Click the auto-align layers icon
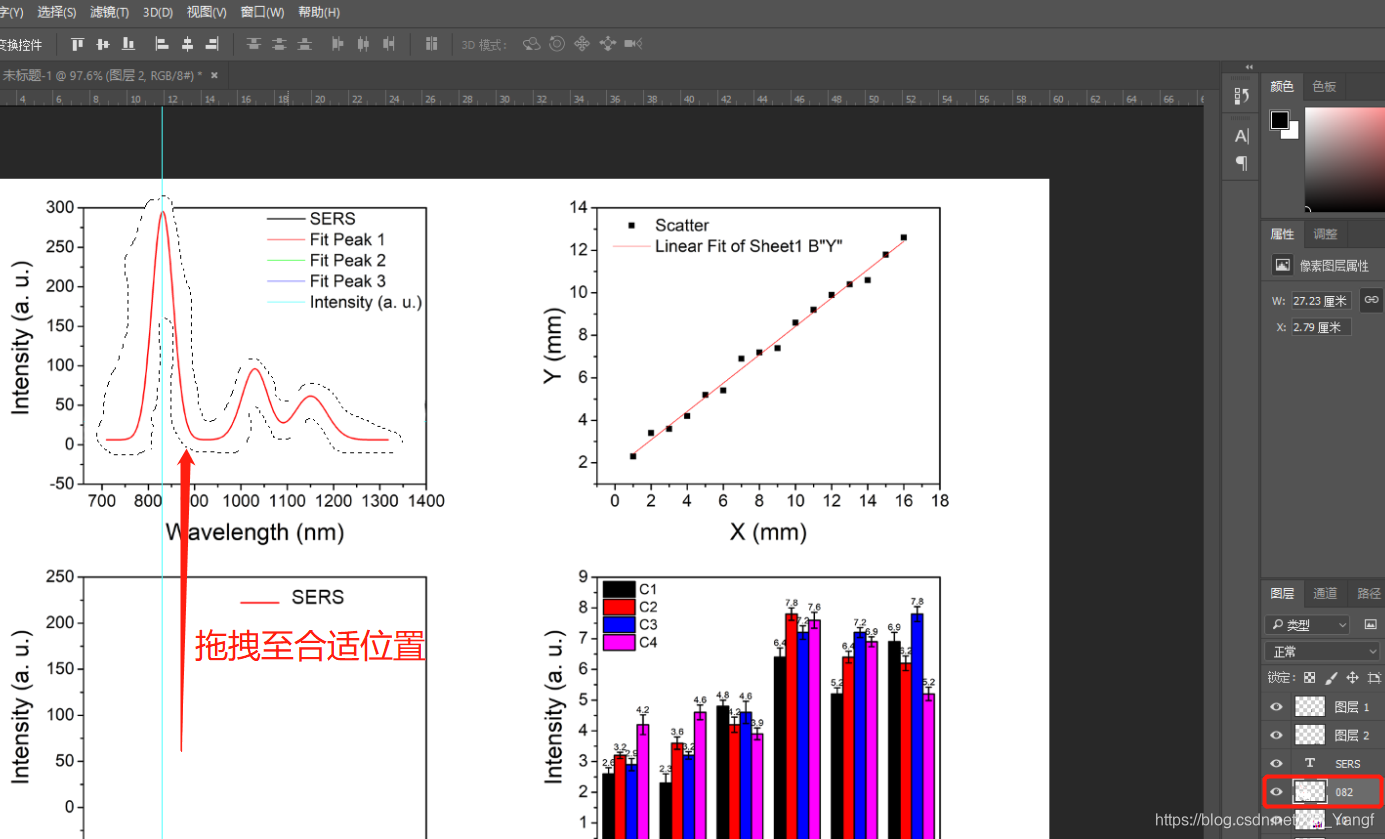The image size is (1385, 839). [x=432, y=44]
